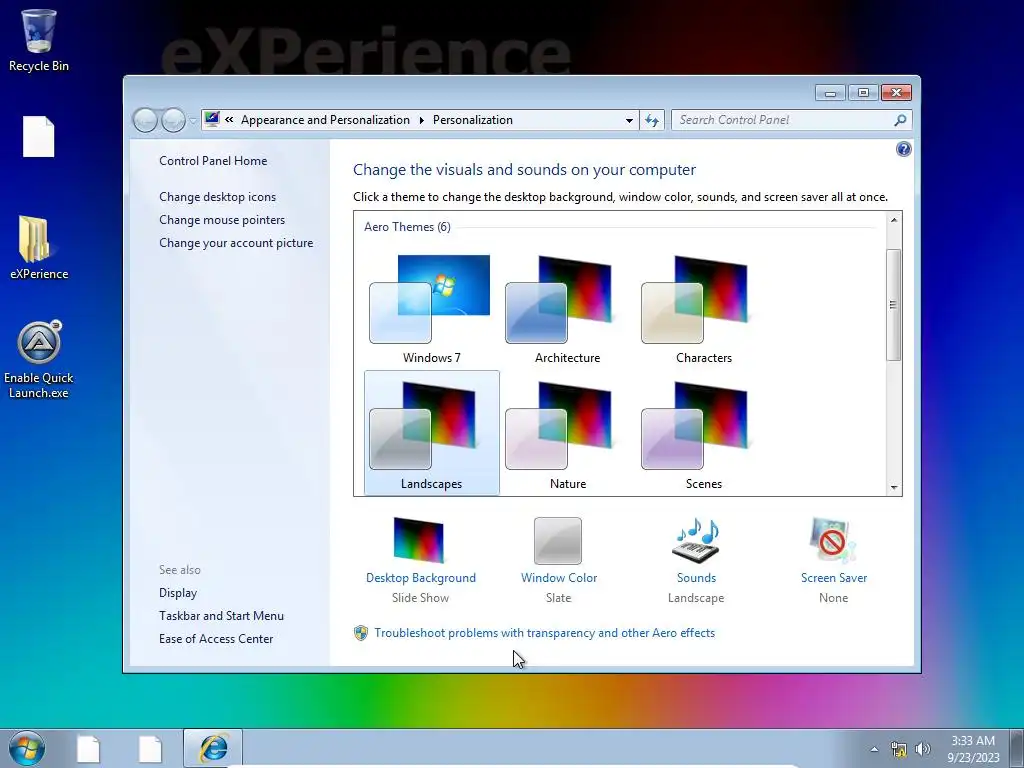The height and width of the screenshot is (768, 1024).
Task: Click the shield icon beside Troubleshoot link
Action: coord(360,633)
